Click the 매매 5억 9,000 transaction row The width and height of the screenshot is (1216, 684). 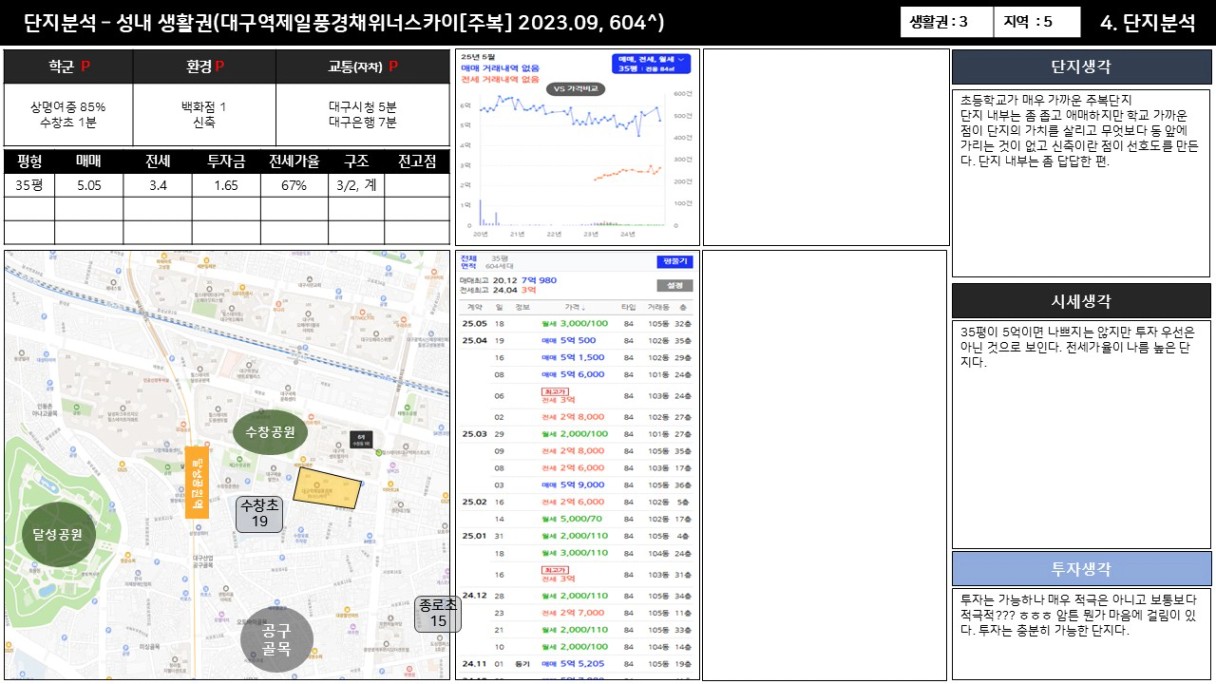[x=575, y=485]
